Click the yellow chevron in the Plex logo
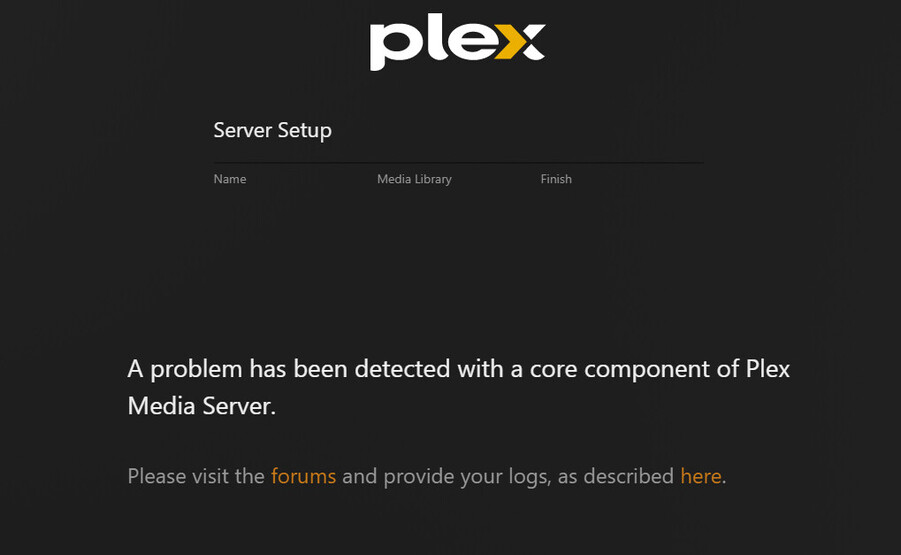 pos(514,42)
